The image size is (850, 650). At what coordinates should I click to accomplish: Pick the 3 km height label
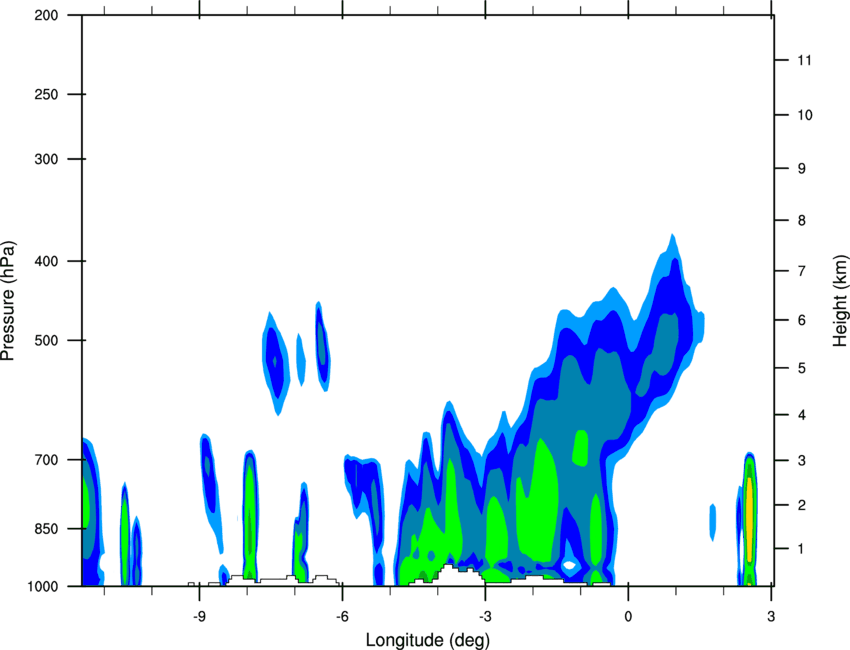click(802, 461)
